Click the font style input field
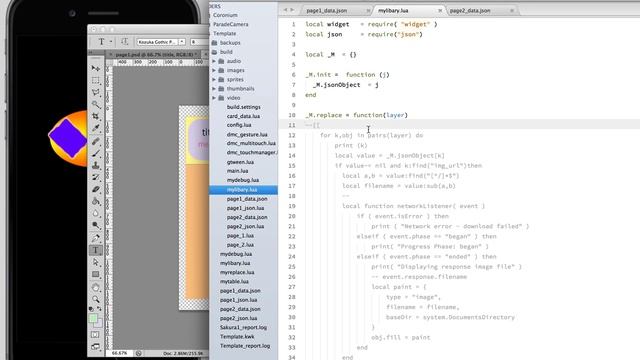The image size is (640, 360). click(199, 42)
